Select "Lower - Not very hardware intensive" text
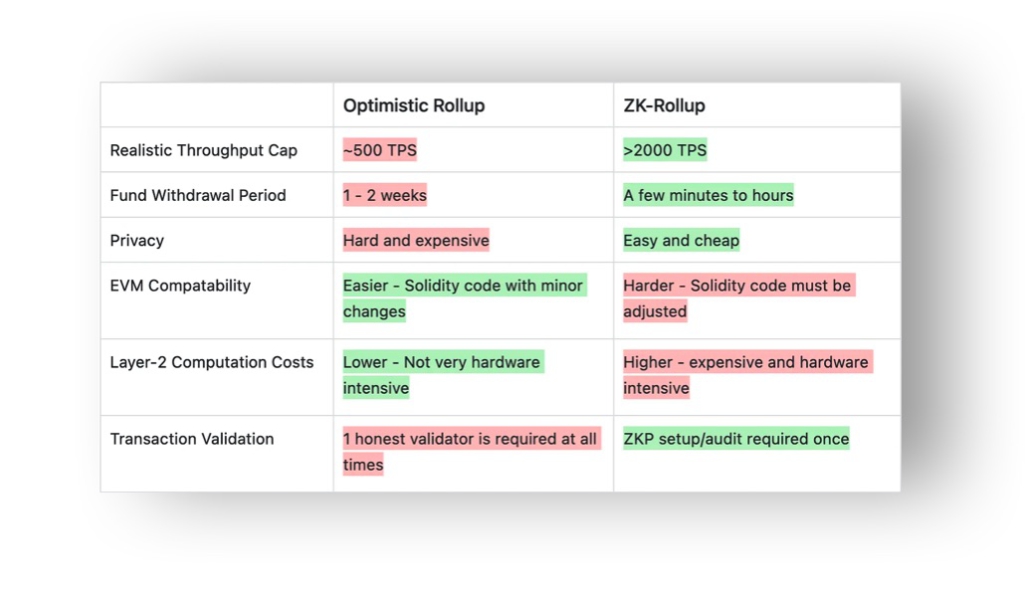 [x=441, y=362]
